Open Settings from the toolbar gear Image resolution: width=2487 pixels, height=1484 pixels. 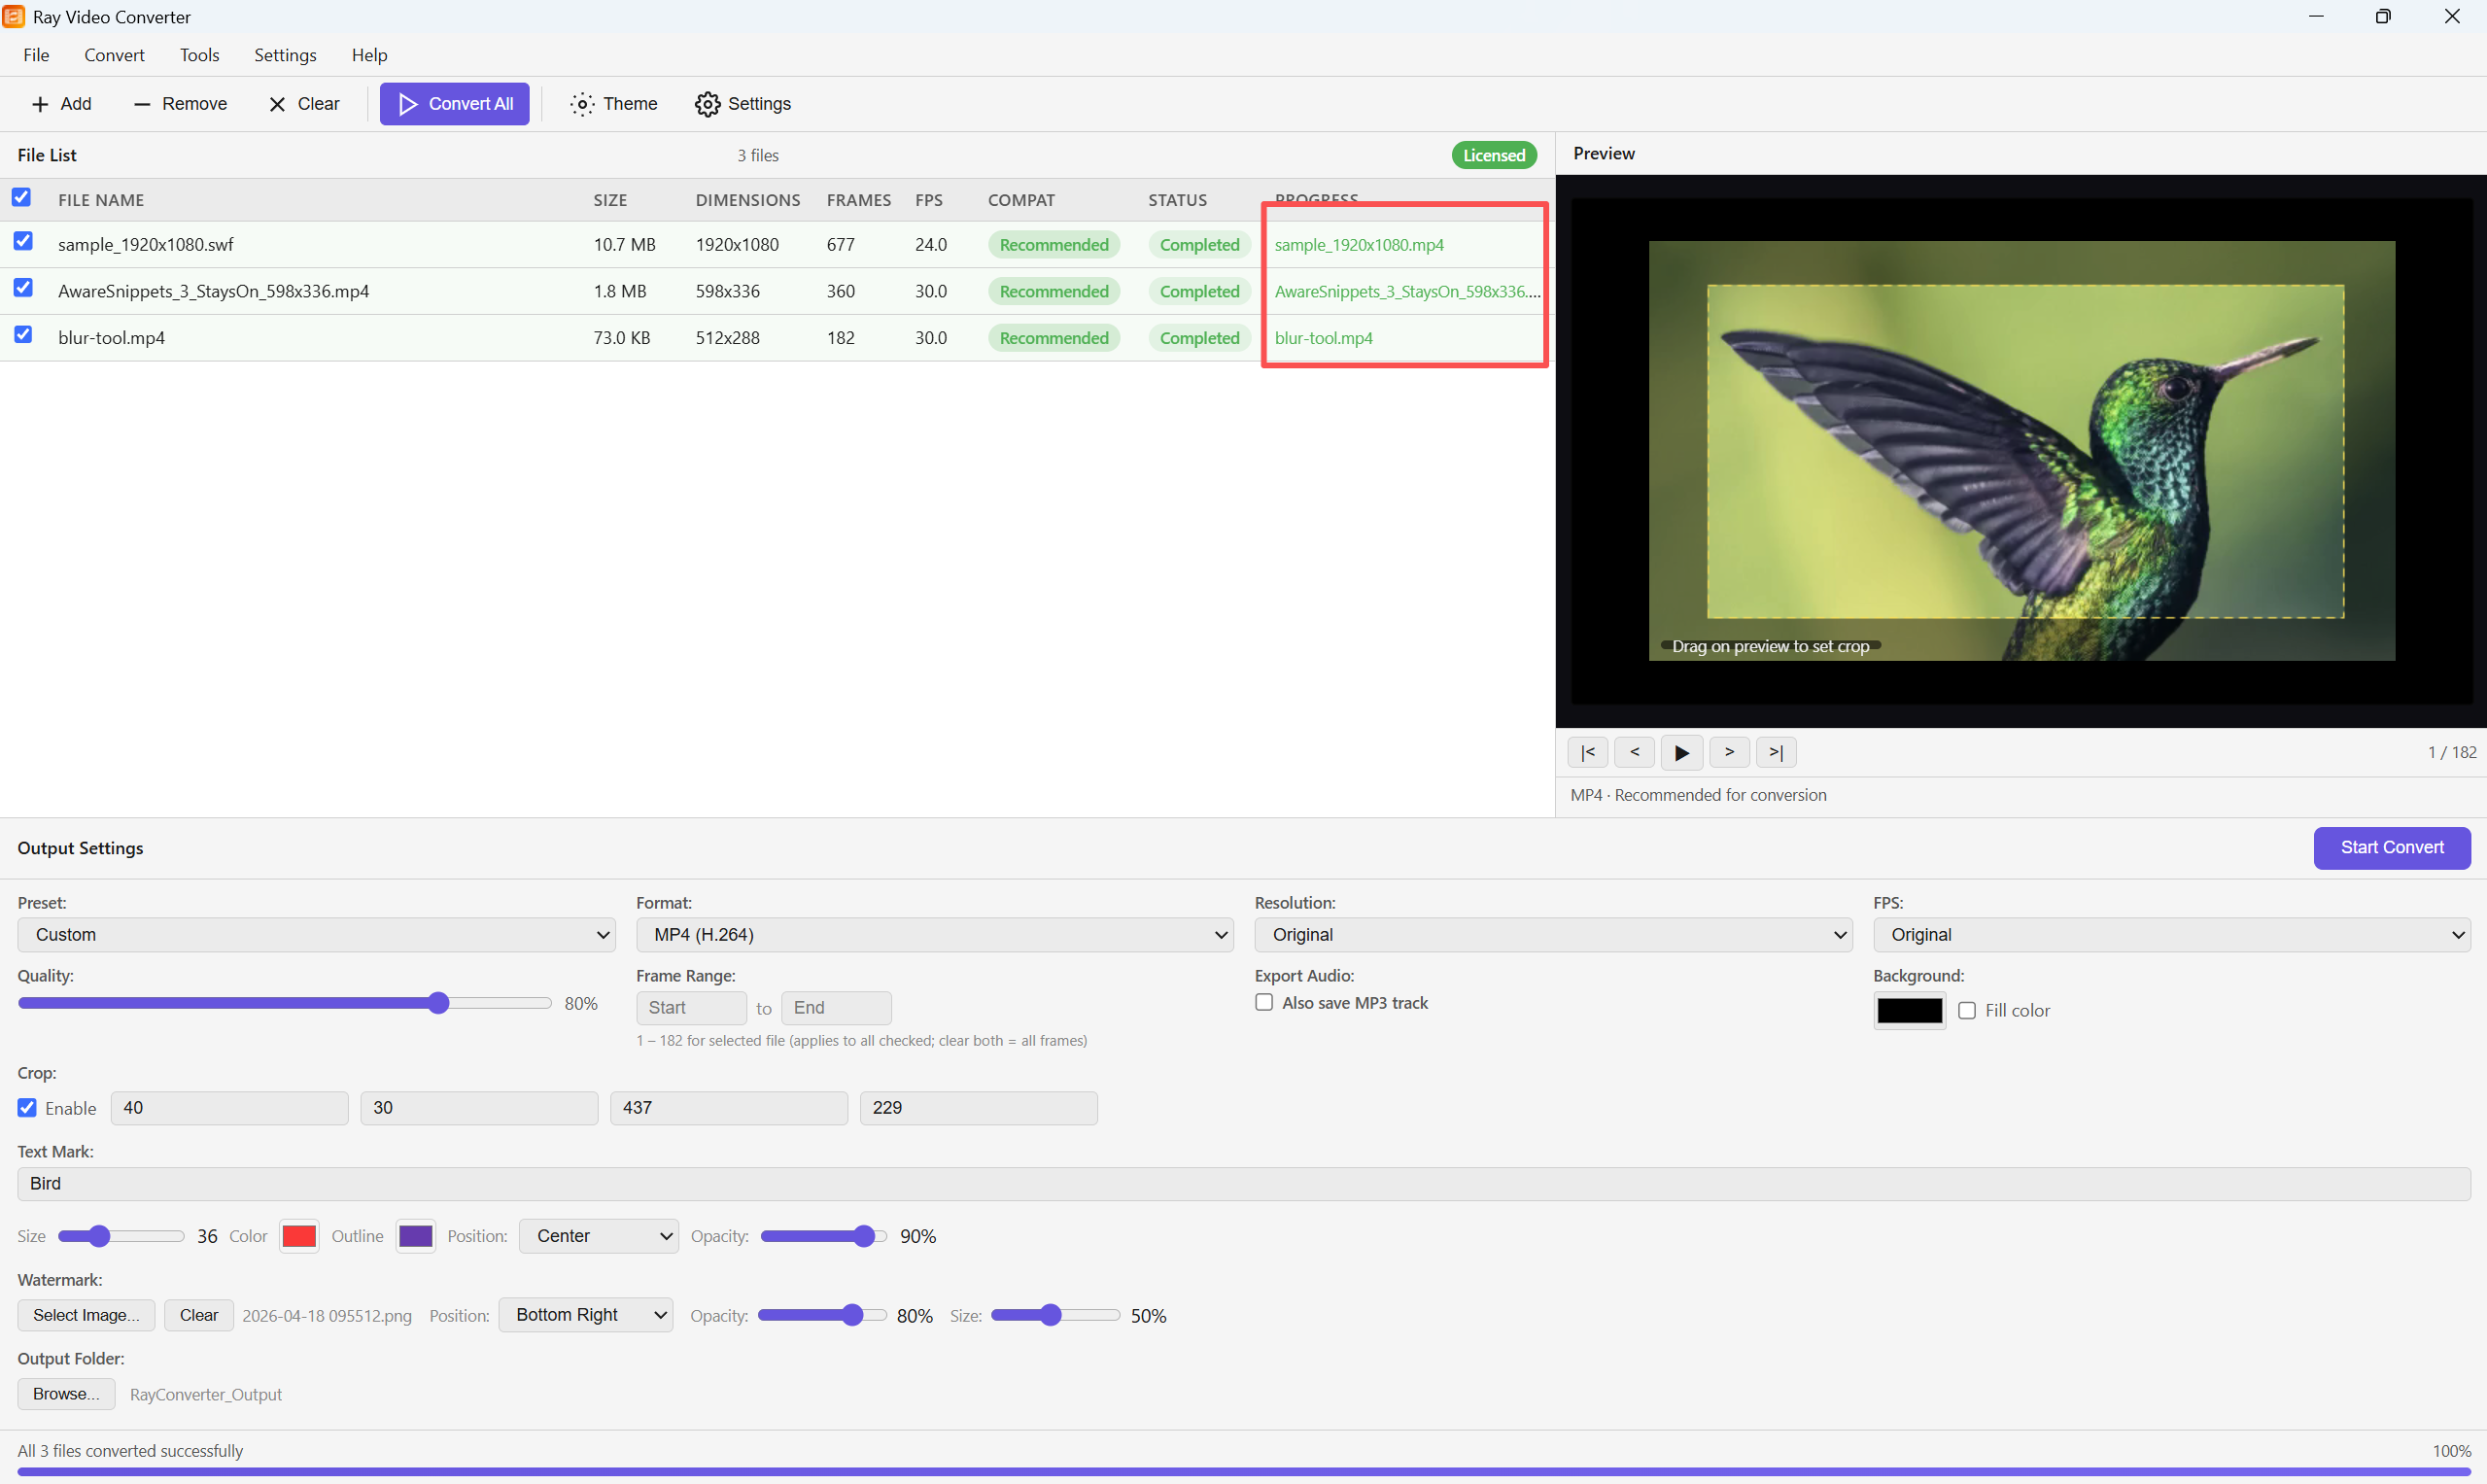[743, 104]
